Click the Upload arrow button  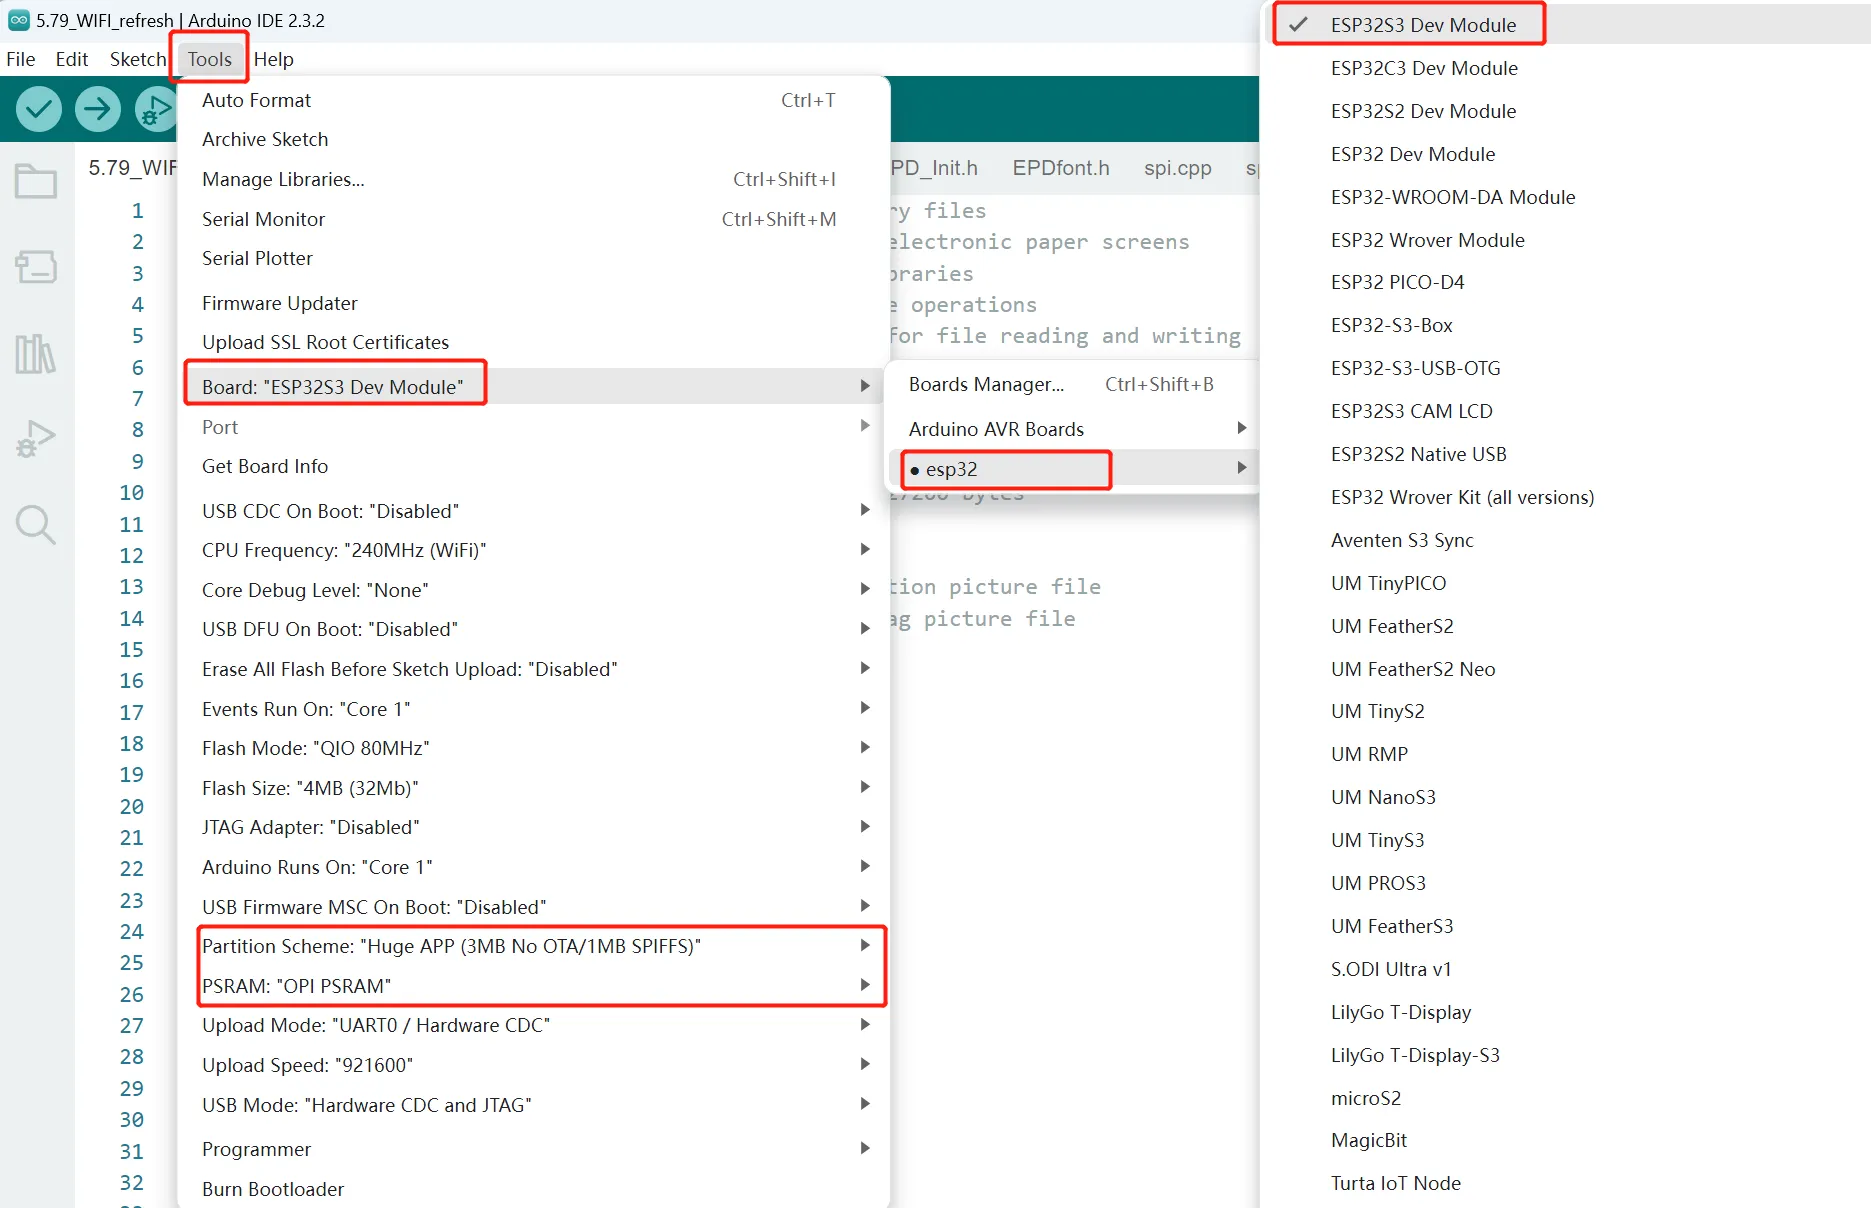pyautogui.click(x=98, y=109)
